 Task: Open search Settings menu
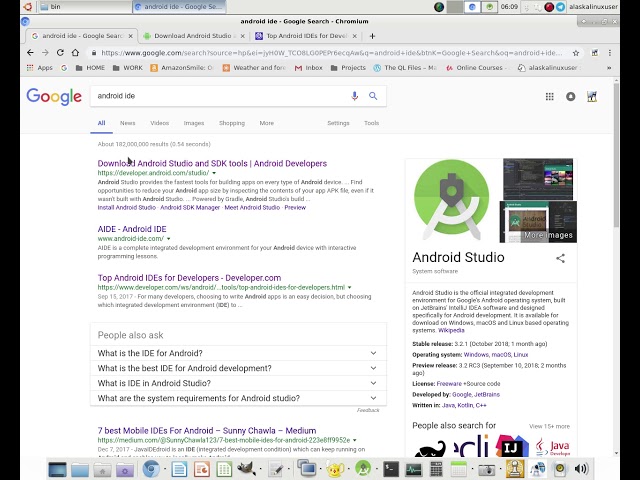point(338,123)
